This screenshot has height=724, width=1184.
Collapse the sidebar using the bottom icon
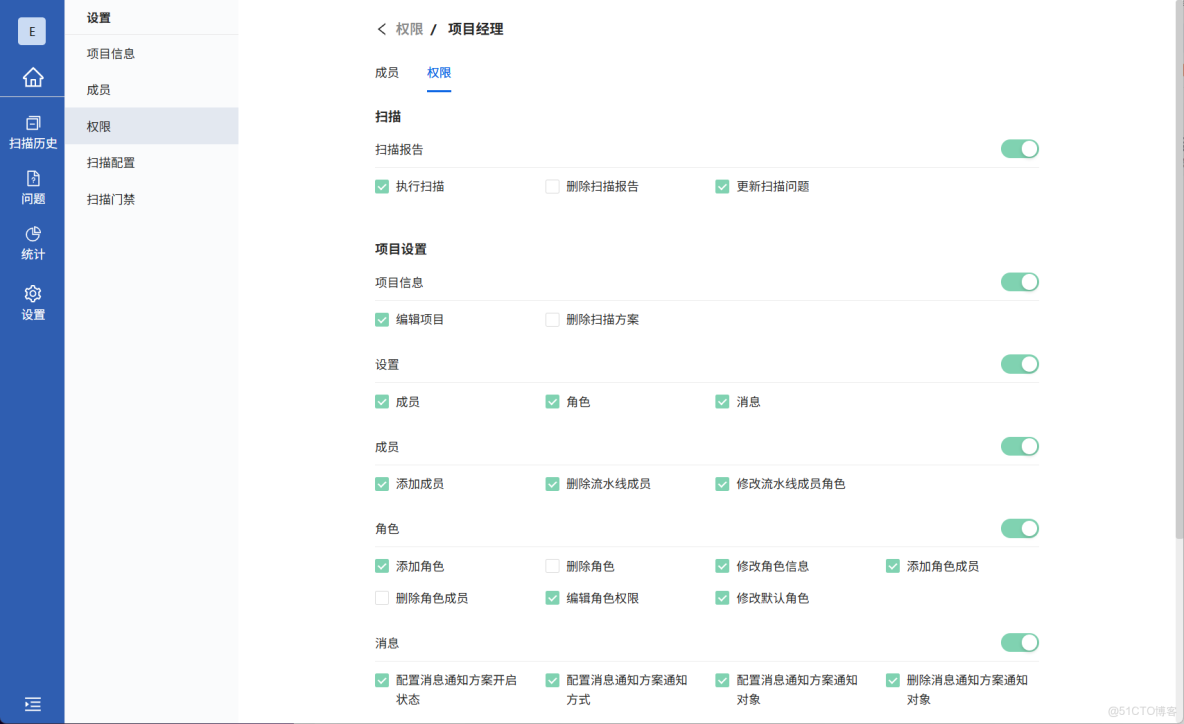click(x=33, y=704)
